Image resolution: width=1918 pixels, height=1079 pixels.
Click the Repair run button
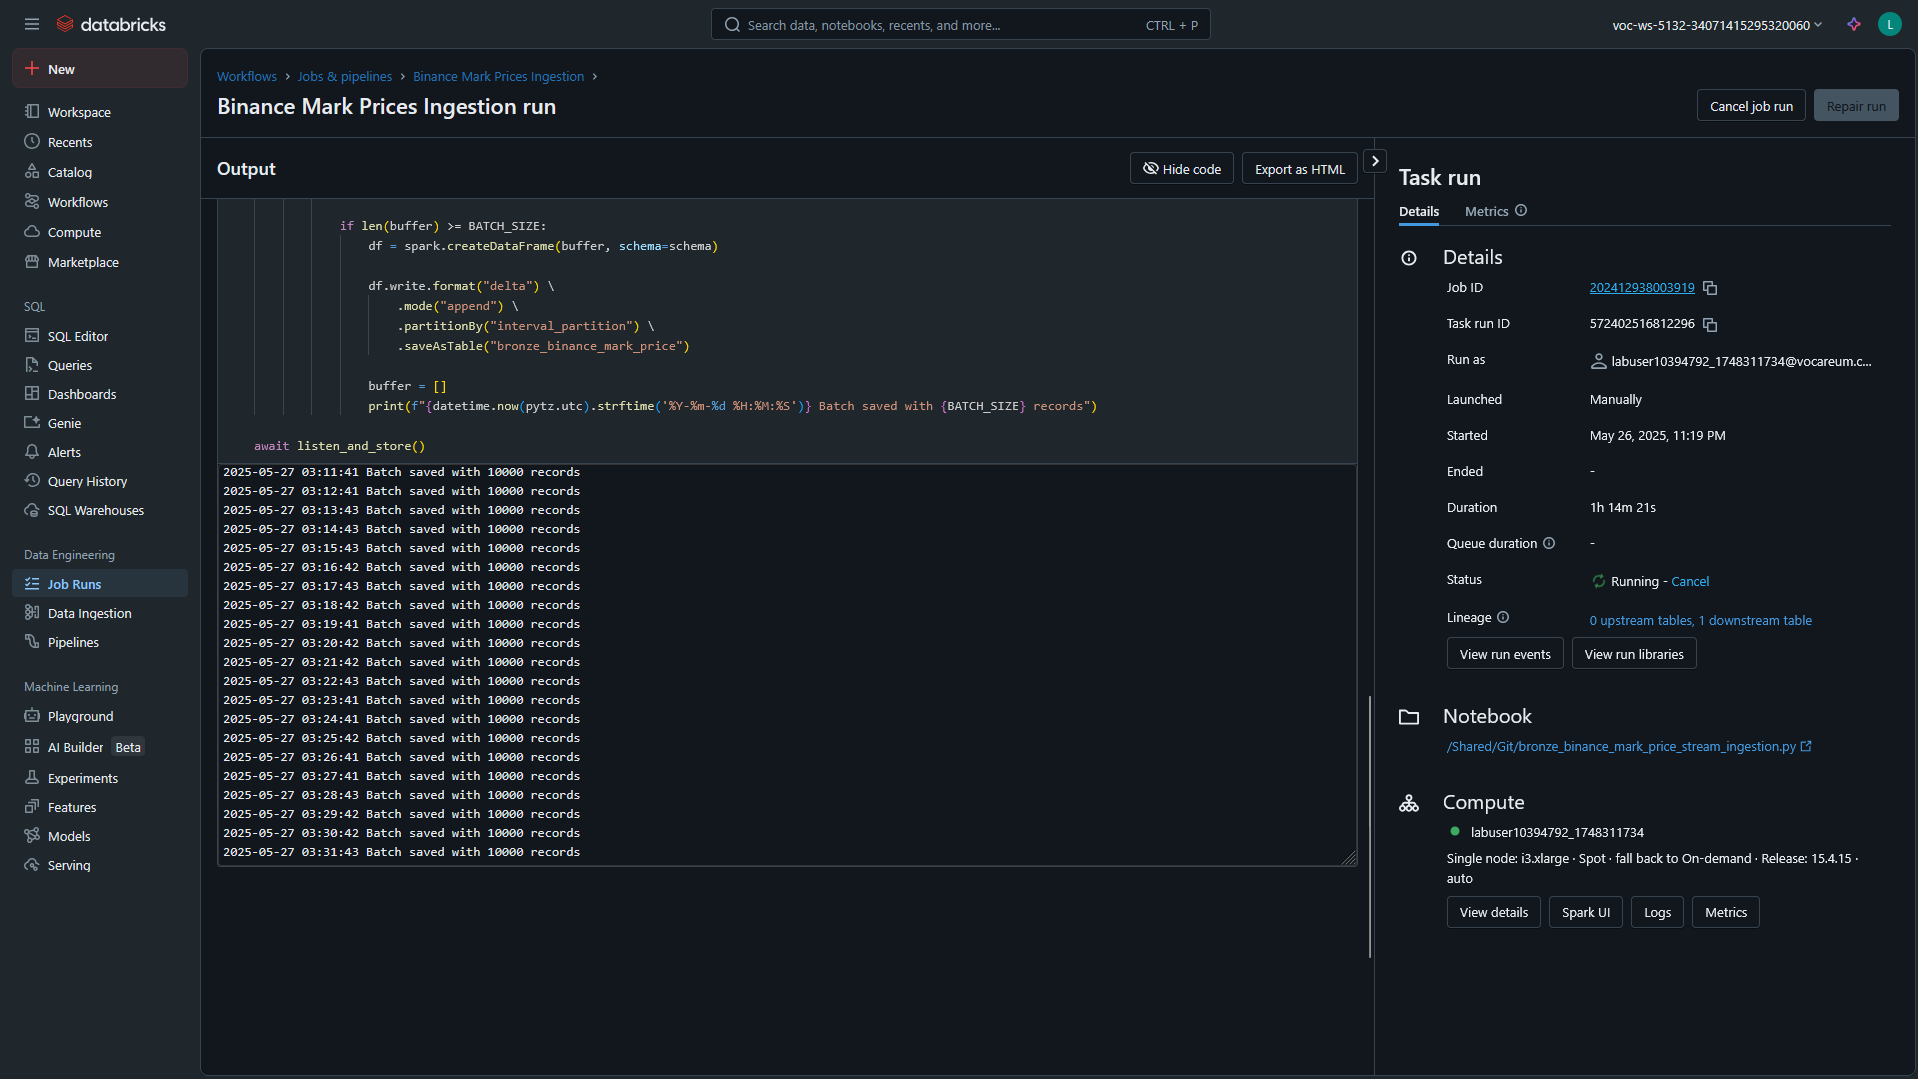click(1856, 106)
